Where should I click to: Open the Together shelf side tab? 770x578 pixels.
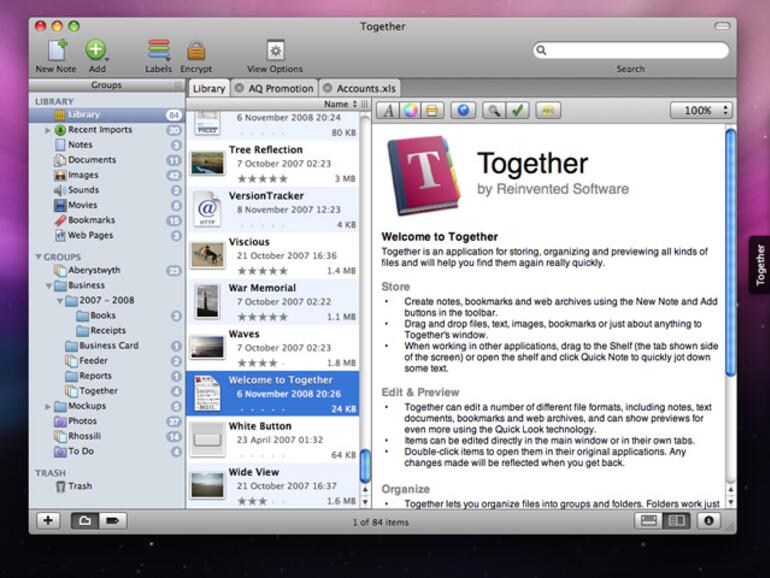click(x=760, y=265)
